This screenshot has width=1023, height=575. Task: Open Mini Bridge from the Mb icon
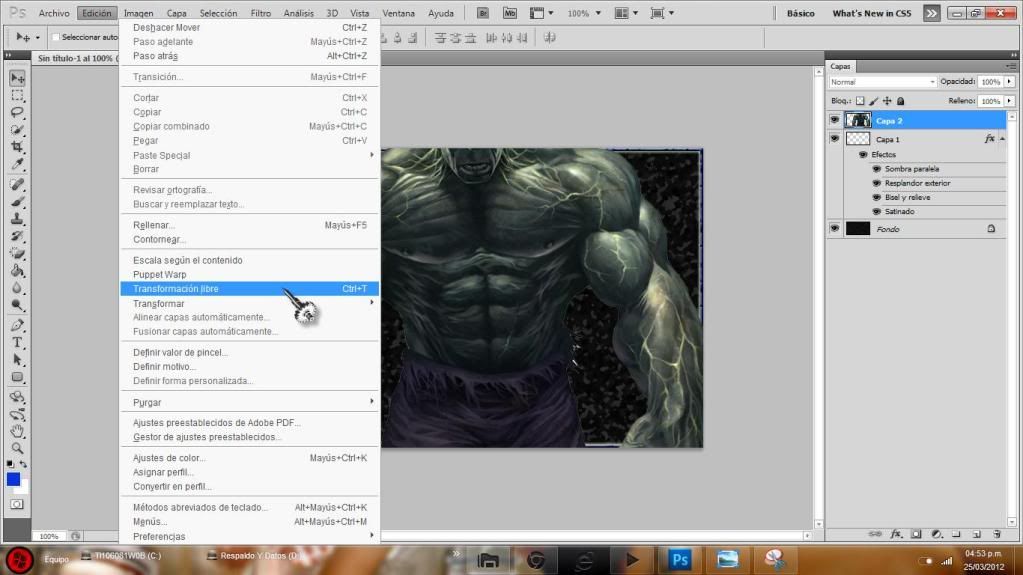pyautogui.click(x=510, y=13)
